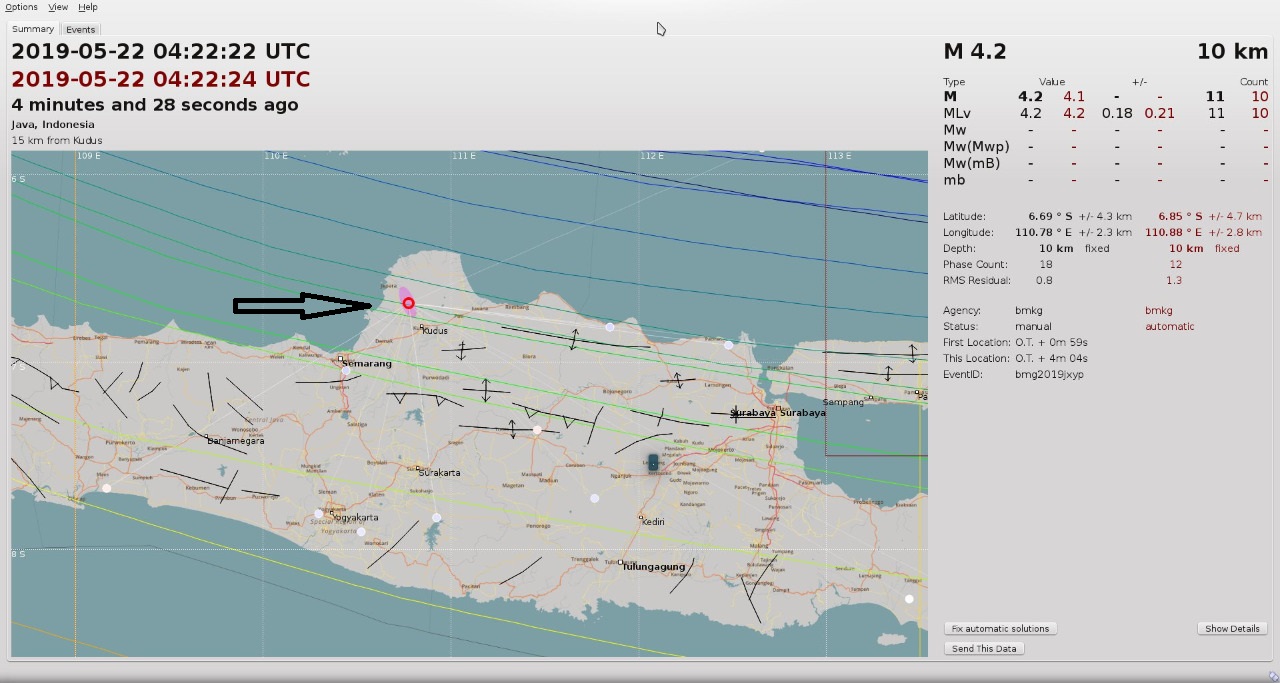This screenshot has width=1280, height=683.
Task: Select the Kediri city label on map
Action: [x=653, y=522]
